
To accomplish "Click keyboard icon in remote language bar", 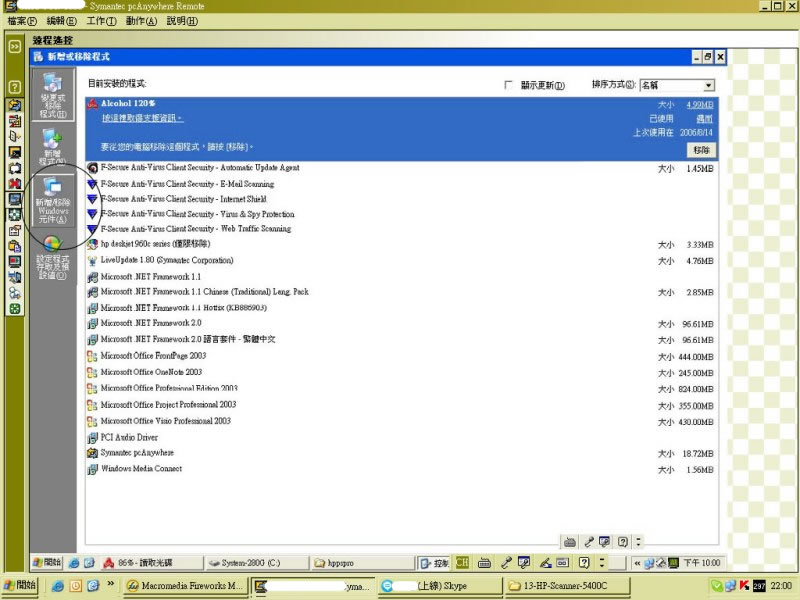I will coord(484,563).
